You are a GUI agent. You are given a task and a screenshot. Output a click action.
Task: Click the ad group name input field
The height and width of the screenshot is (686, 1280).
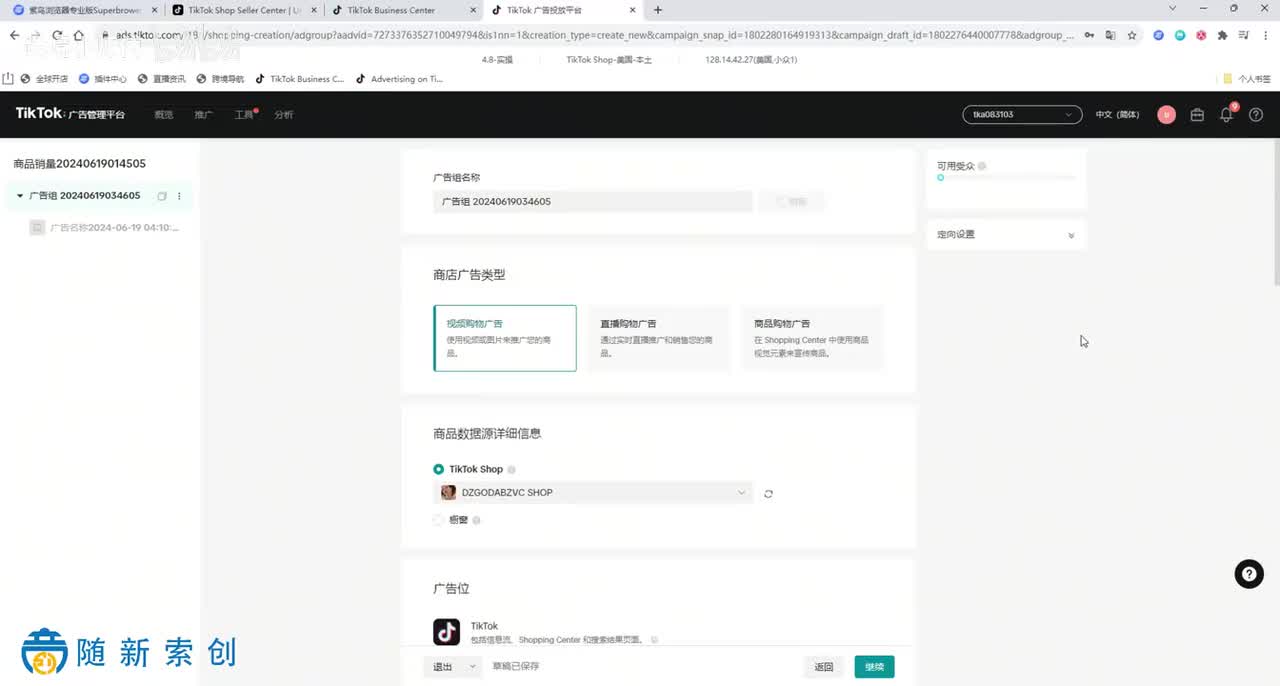click(593, 202)
